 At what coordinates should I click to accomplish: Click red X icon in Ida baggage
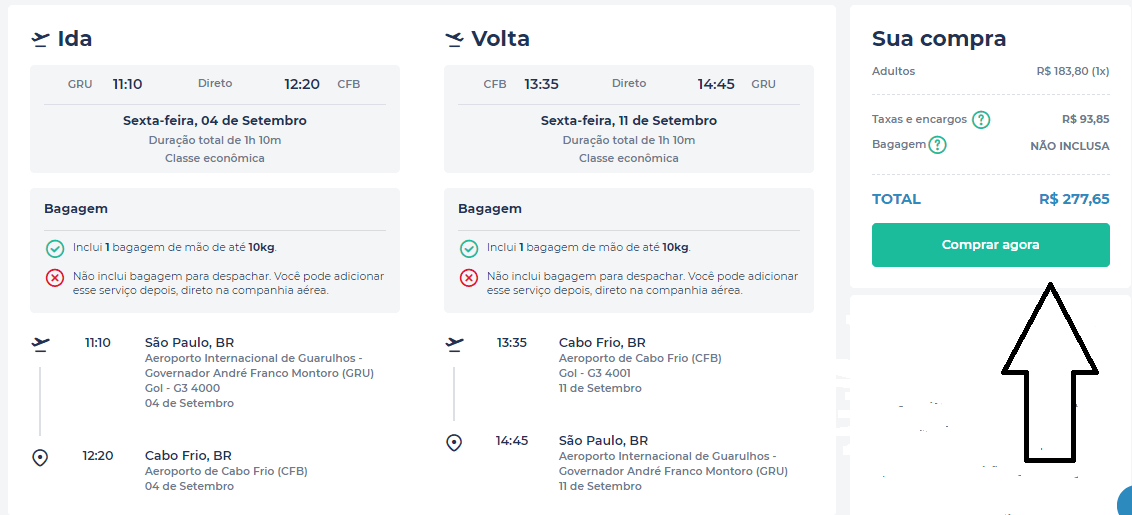tap(55, 278)
